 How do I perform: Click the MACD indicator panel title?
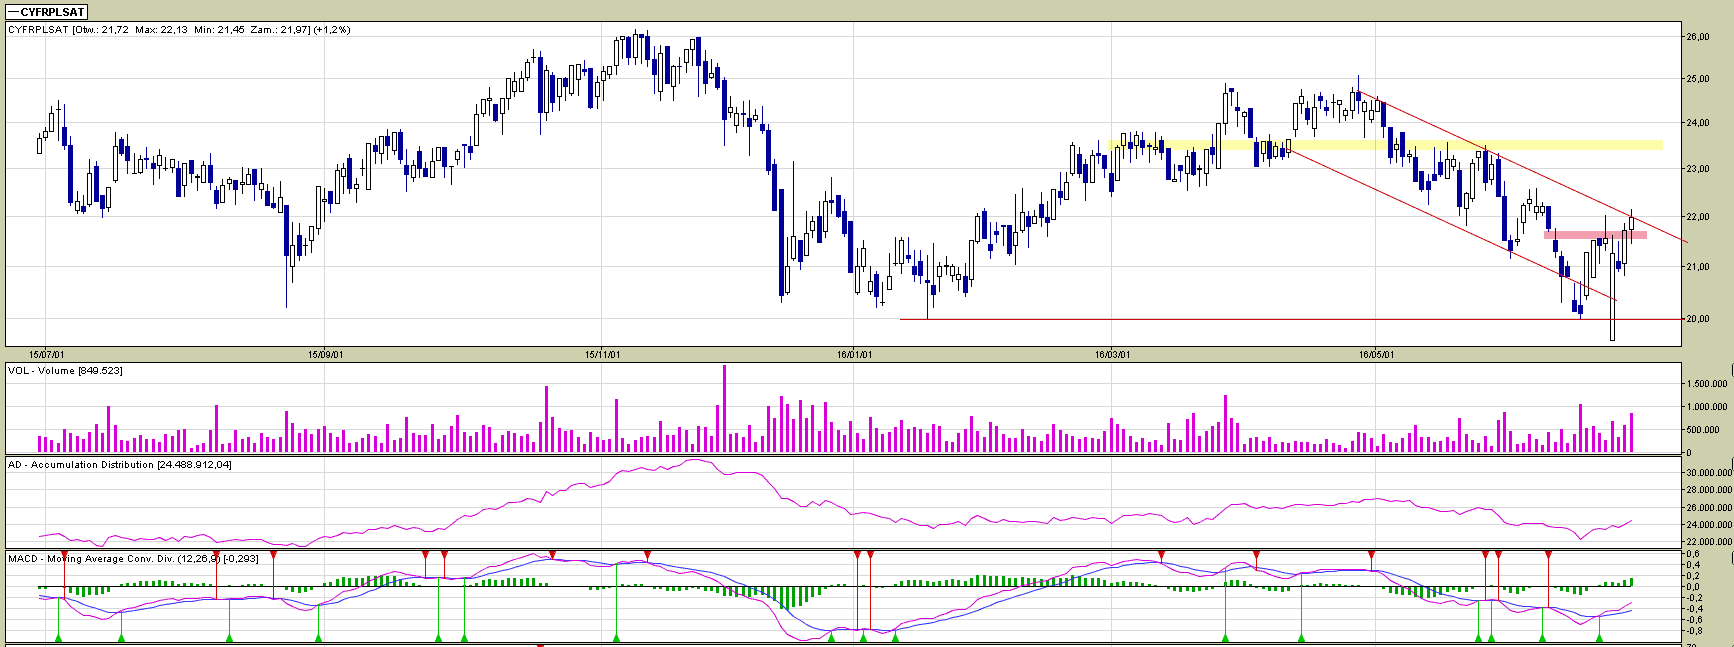132,559
